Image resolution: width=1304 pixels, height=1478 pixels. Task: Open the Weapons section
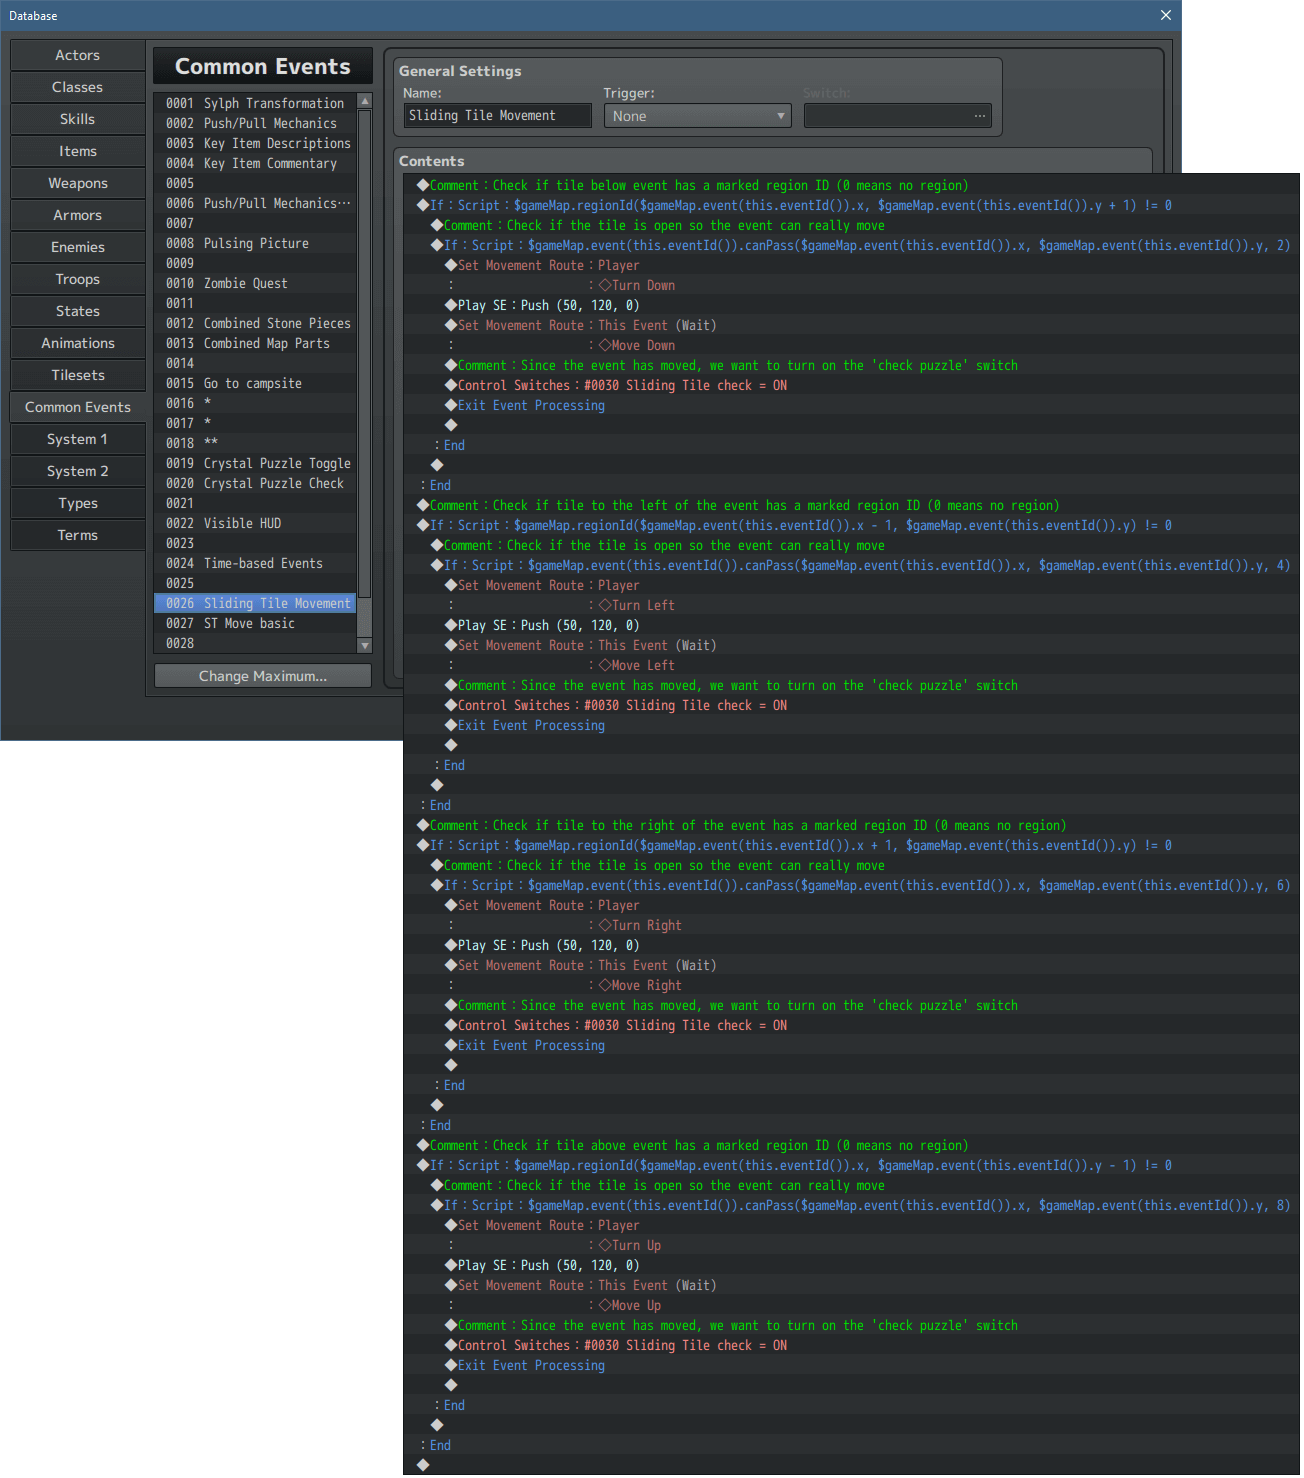pyautogui.click(x=77, y=183)
